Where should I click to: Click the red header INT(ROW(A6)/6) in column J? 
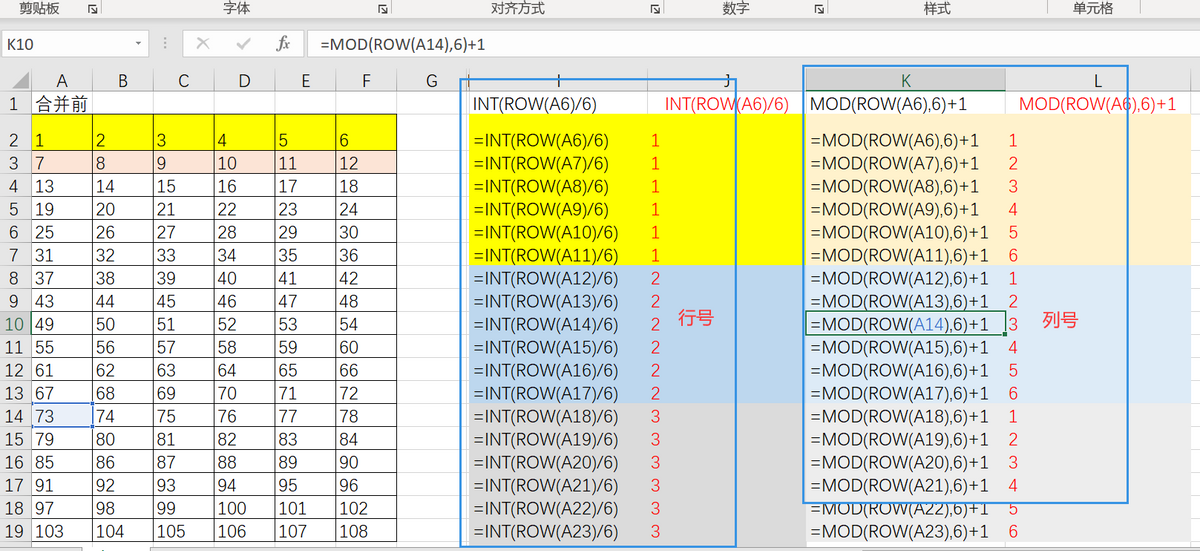point(727,103)
